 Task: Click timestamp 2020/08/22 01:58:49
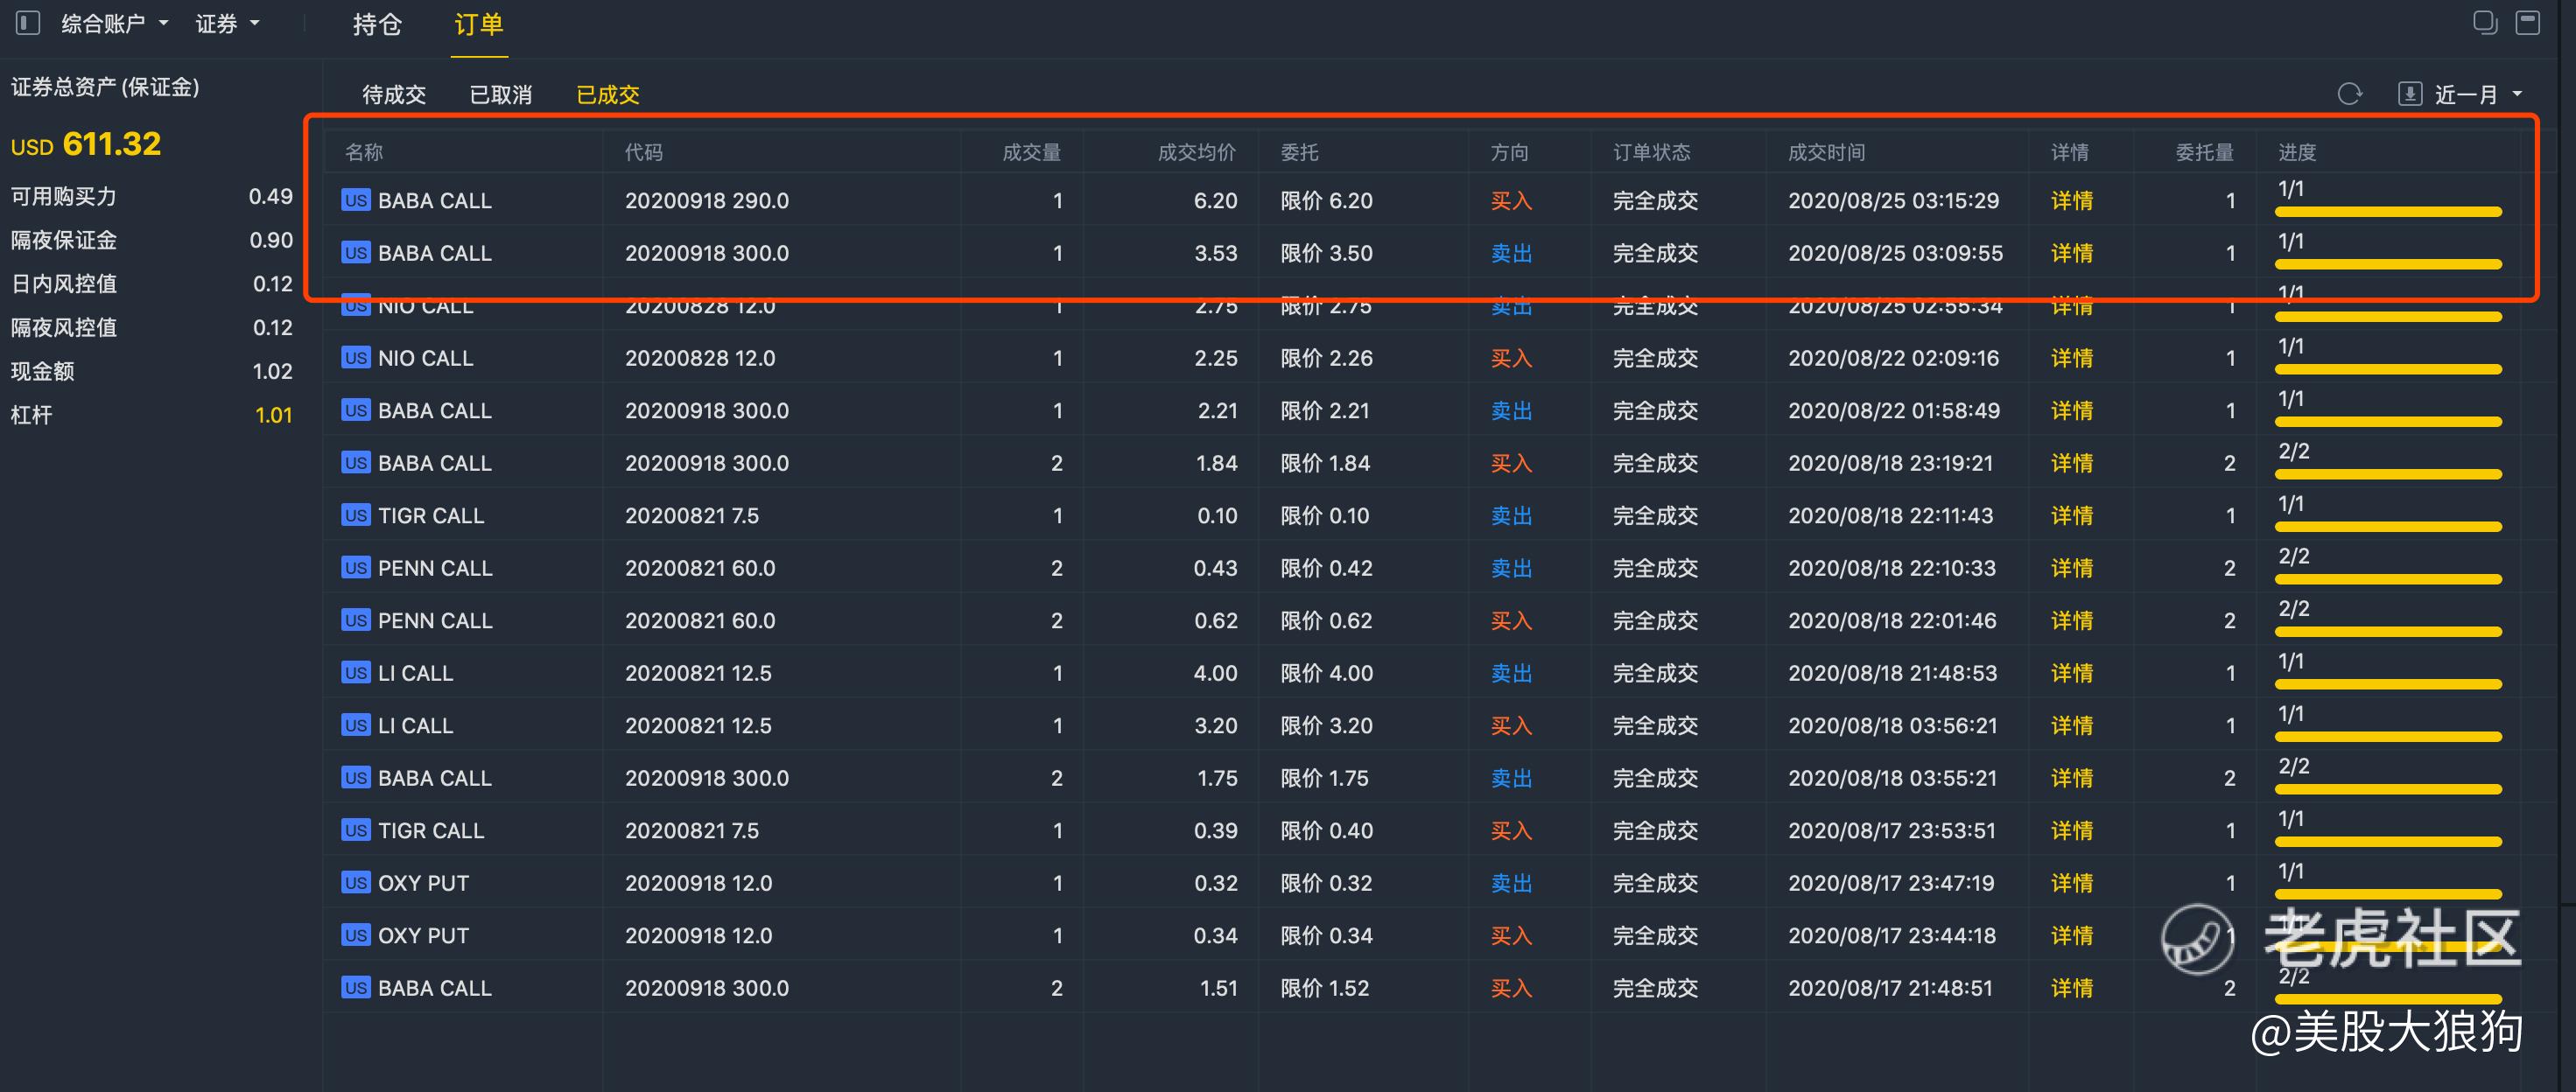tap(1894, 410)
